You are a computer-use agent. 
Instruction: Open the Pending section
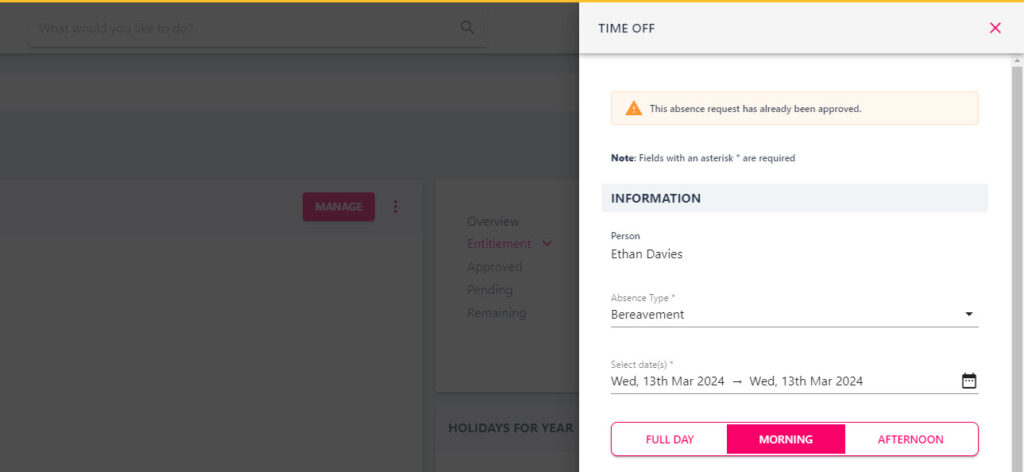click(x=490, y=289)
